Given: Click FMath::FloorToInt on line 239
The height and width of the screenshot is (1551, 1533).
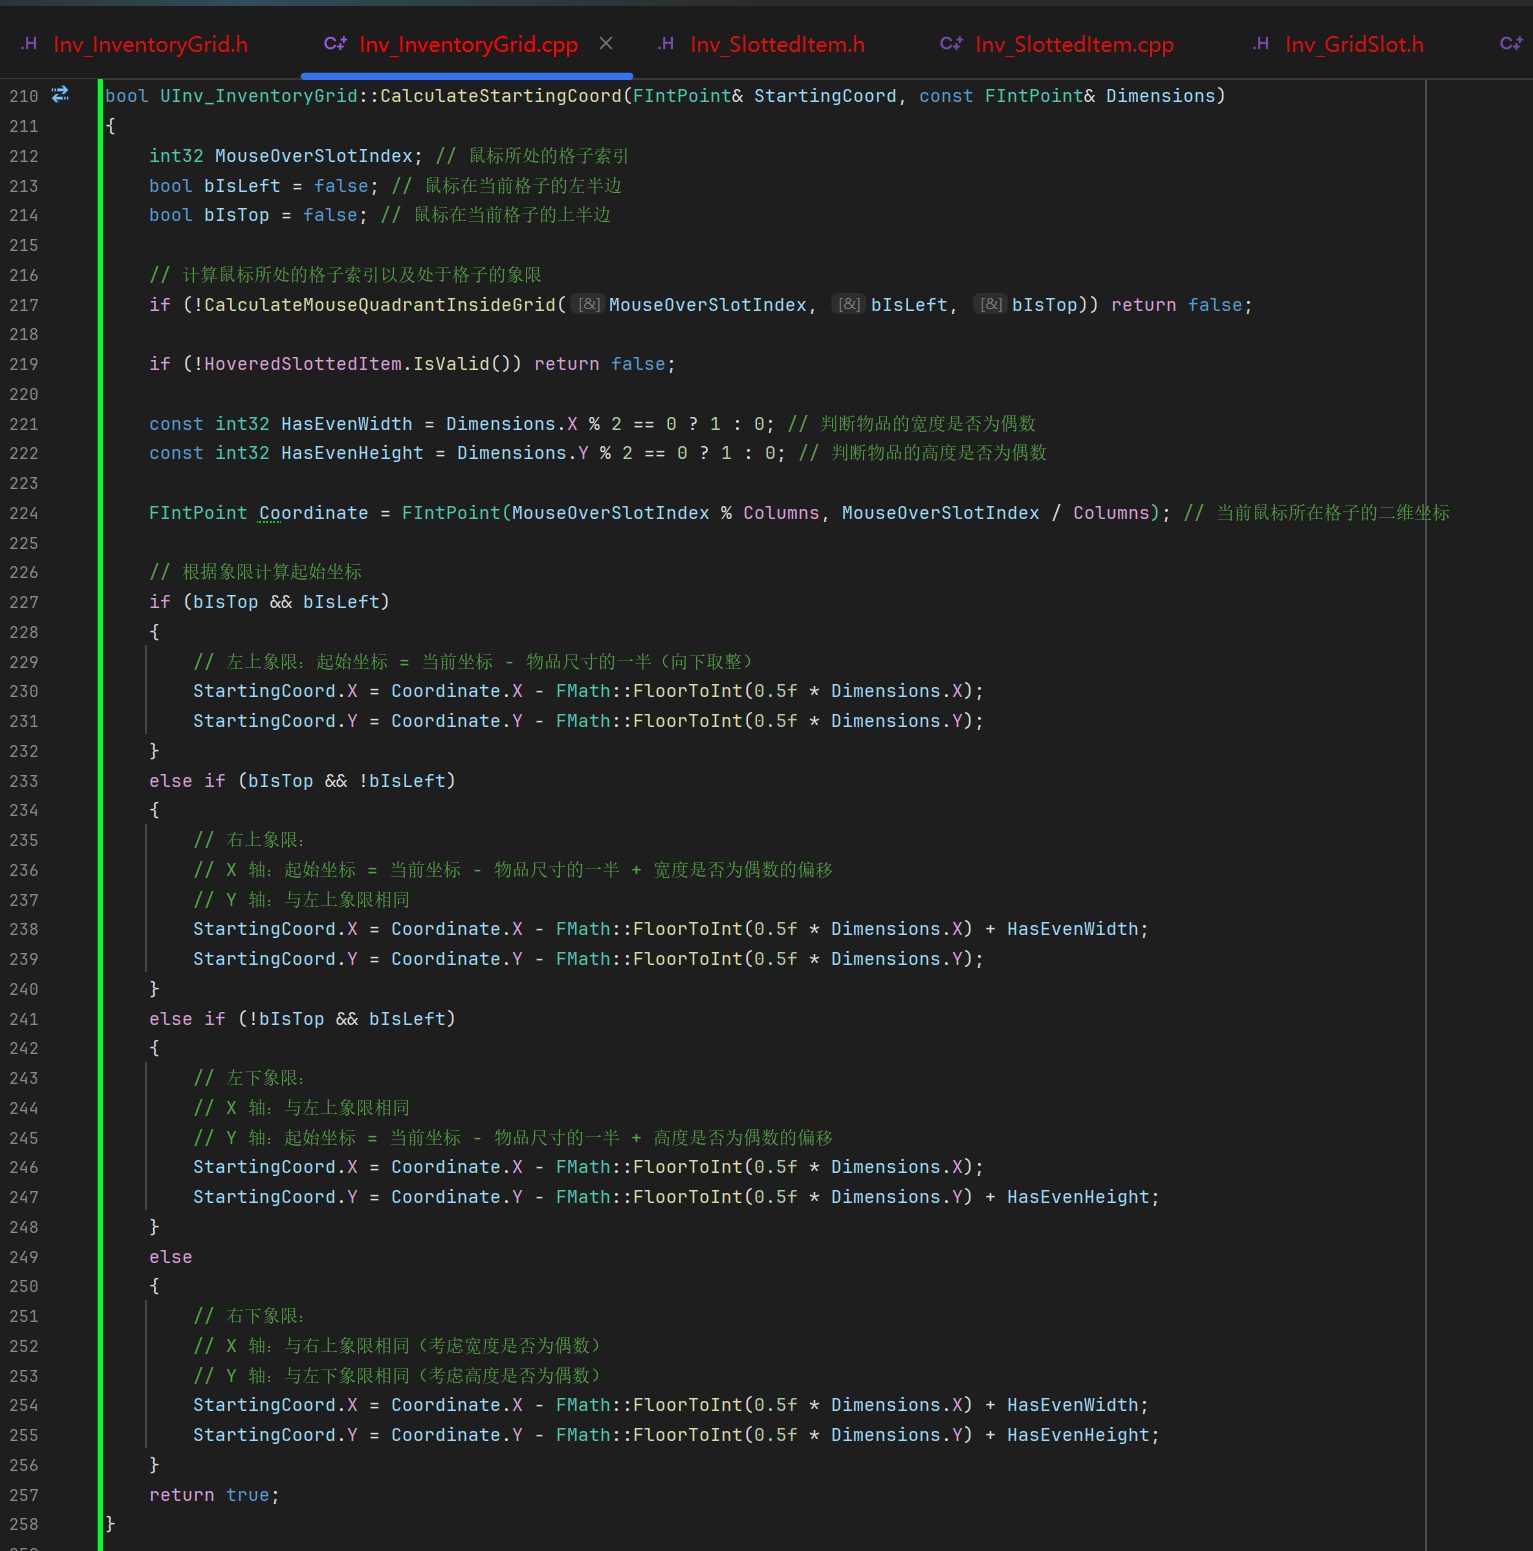Looking at the screenshot, I should pos(649,959).
